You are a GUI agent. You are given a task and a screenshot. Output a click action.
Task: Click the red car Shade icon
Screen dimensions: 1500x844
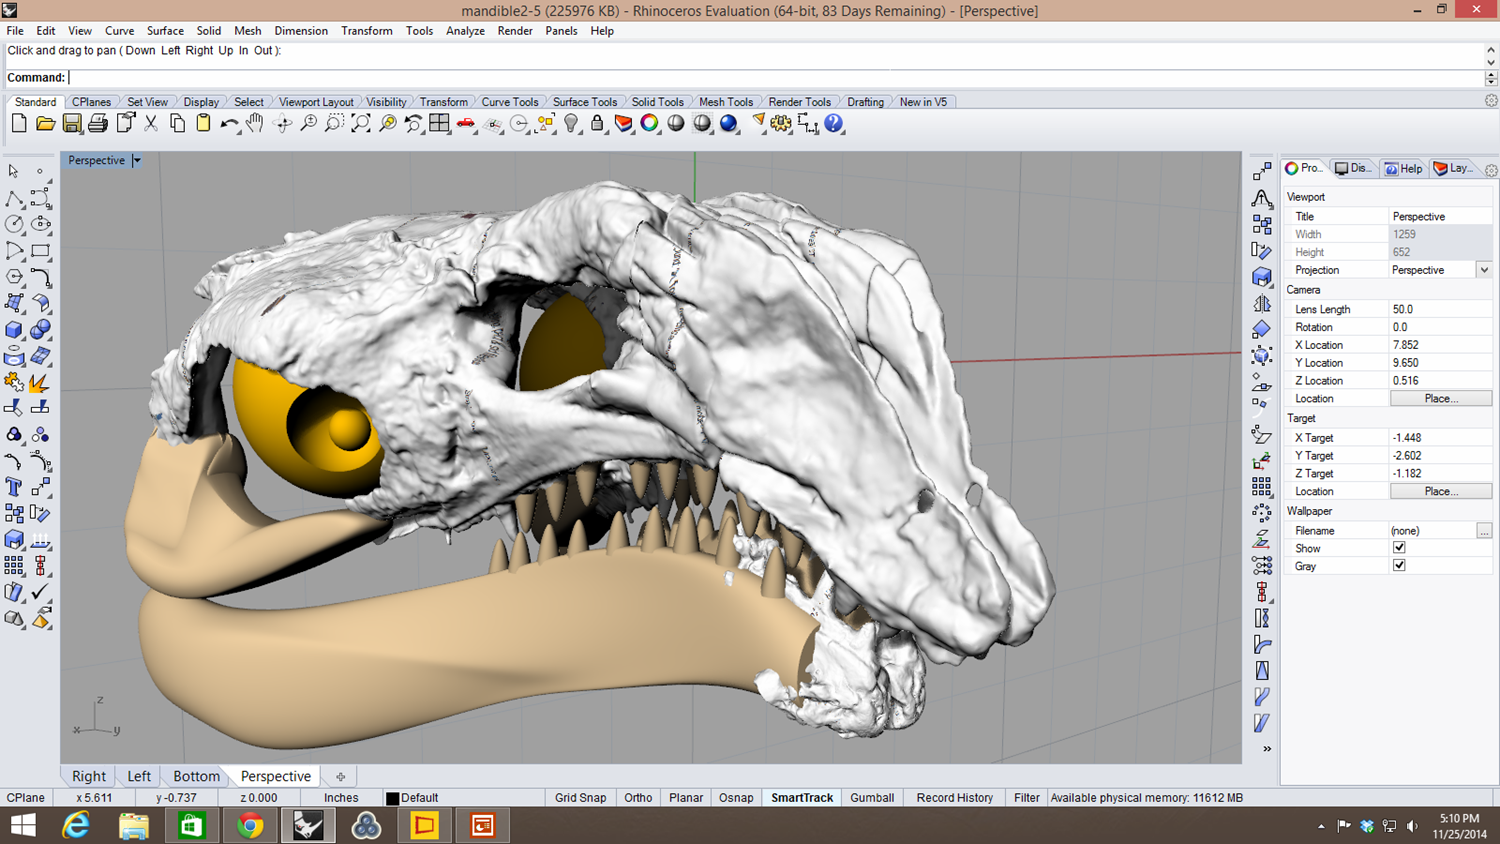tap(466, 124)
